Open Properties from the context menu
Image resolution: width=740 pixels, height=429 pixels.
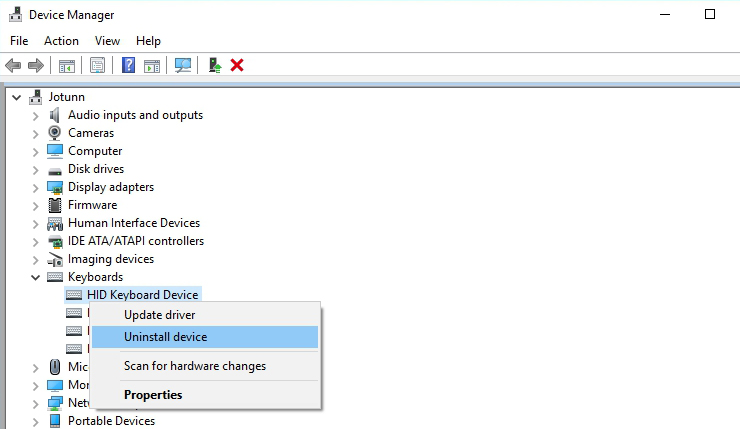click(153, 394)
